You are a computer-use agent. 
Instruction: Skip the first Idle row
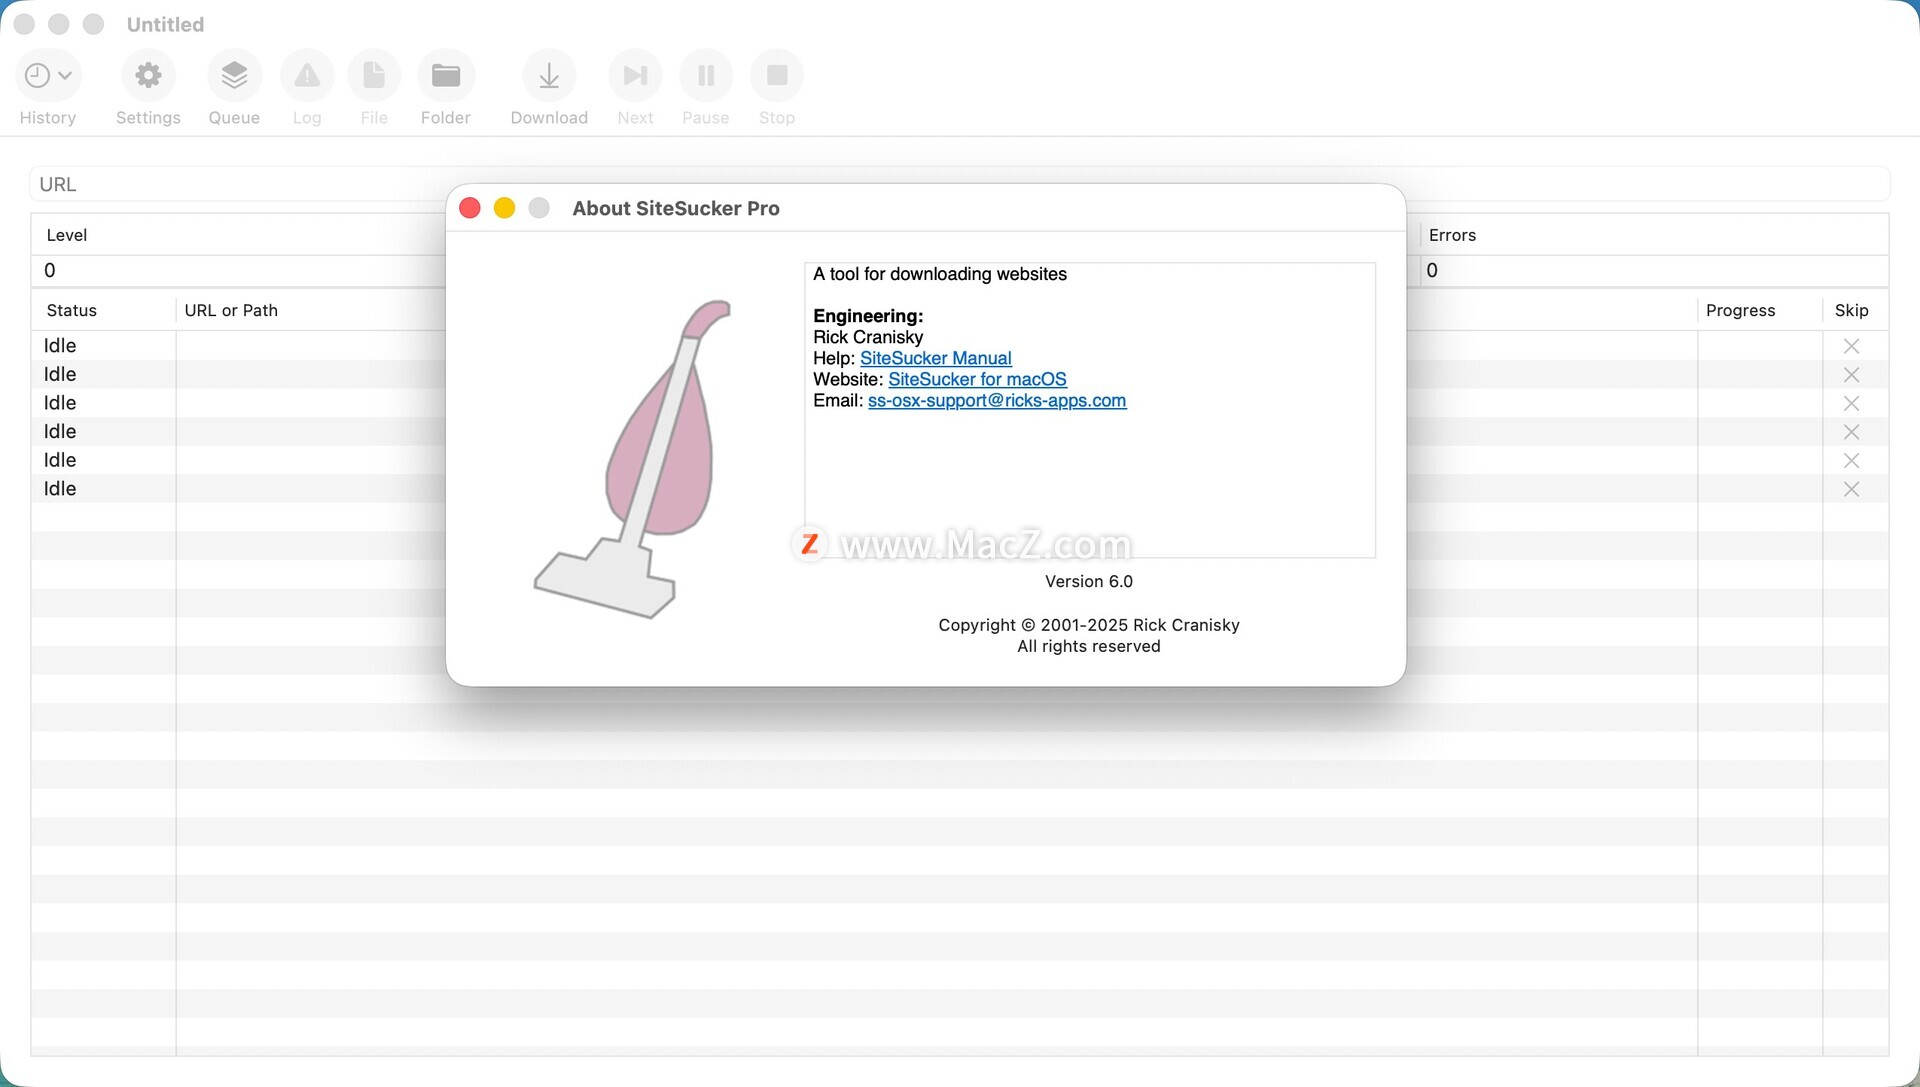point(1851,346)
